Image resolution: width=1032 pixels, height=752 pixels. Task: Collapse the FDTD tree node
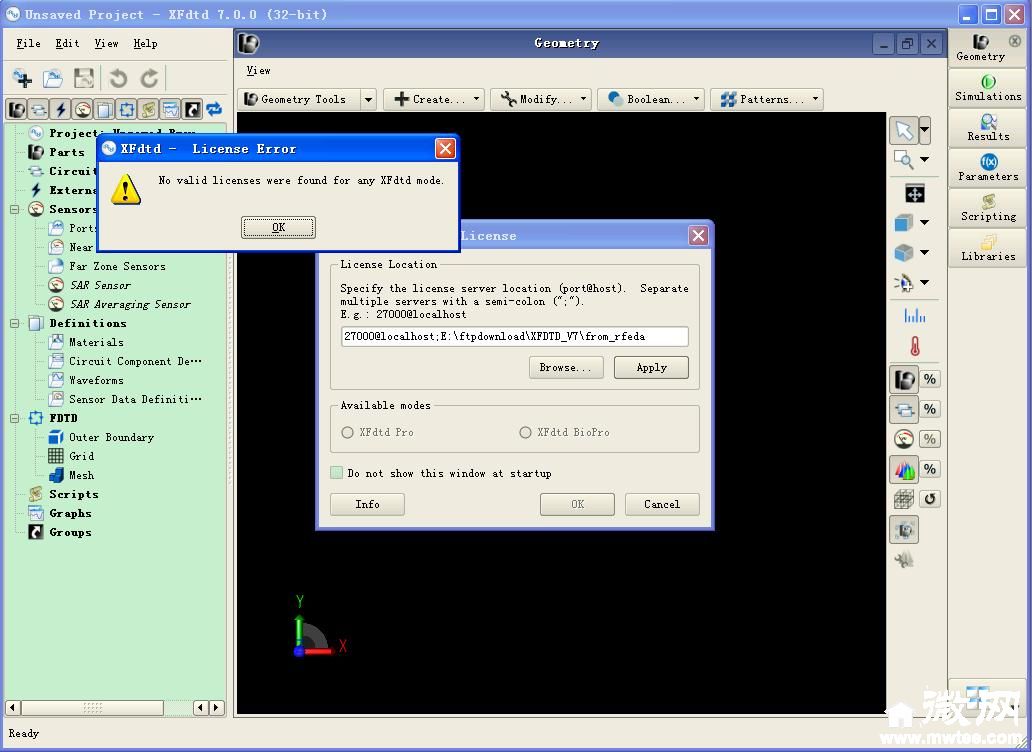14,418
